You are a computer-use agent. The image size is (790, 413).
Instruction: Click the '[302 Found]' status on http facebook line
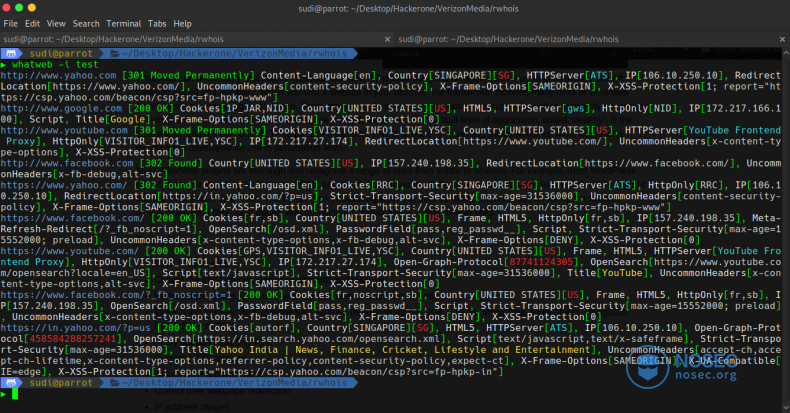(171, 163)
